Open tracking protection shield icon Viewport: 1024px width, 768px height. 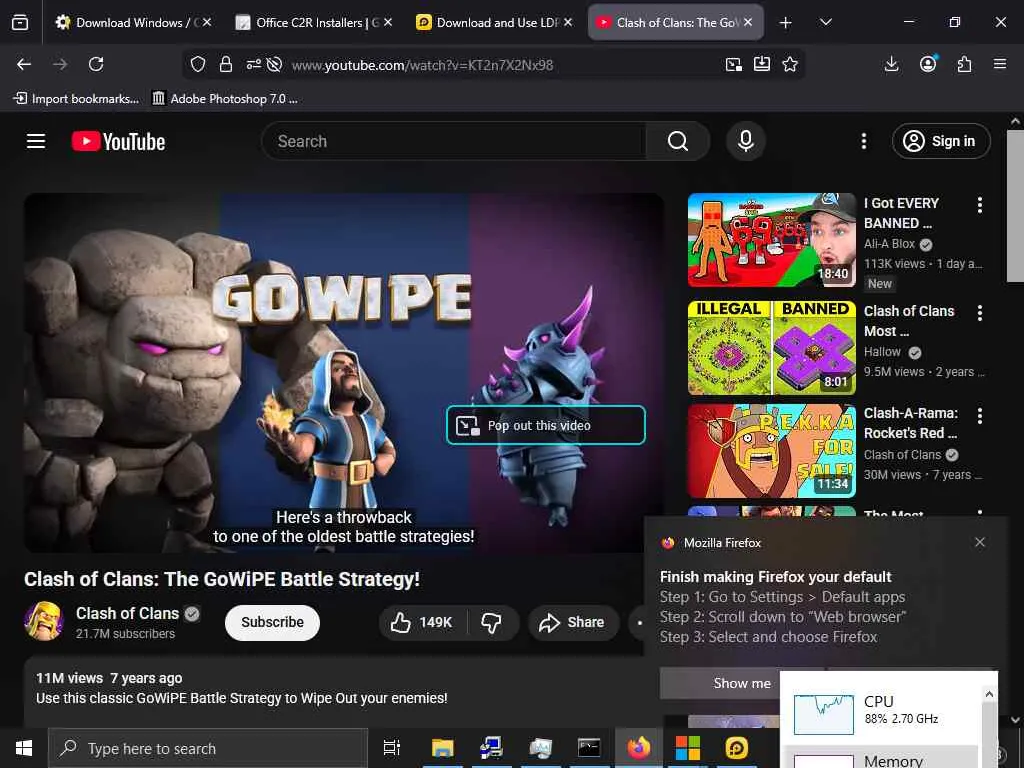point(198,64)
